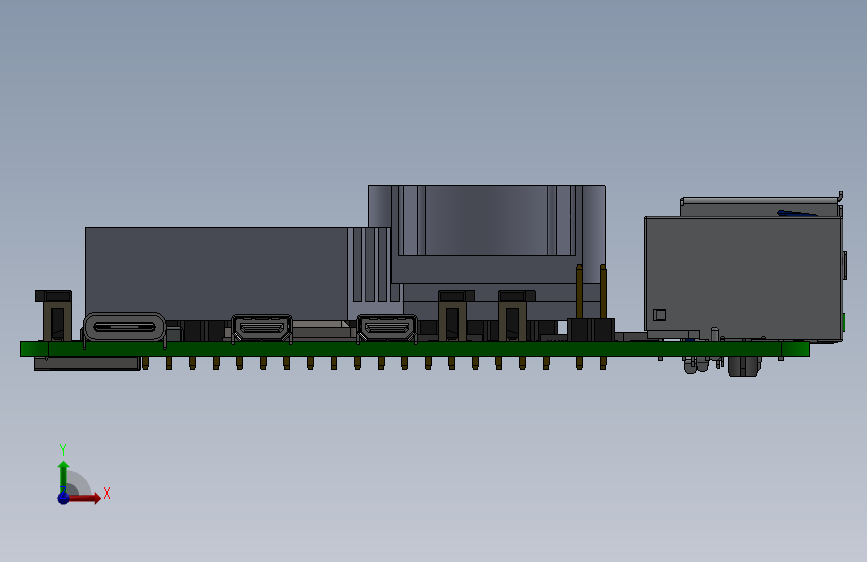Select the green PCB board edge
This screenshot has height=562, width=867.
pos(415,349)
